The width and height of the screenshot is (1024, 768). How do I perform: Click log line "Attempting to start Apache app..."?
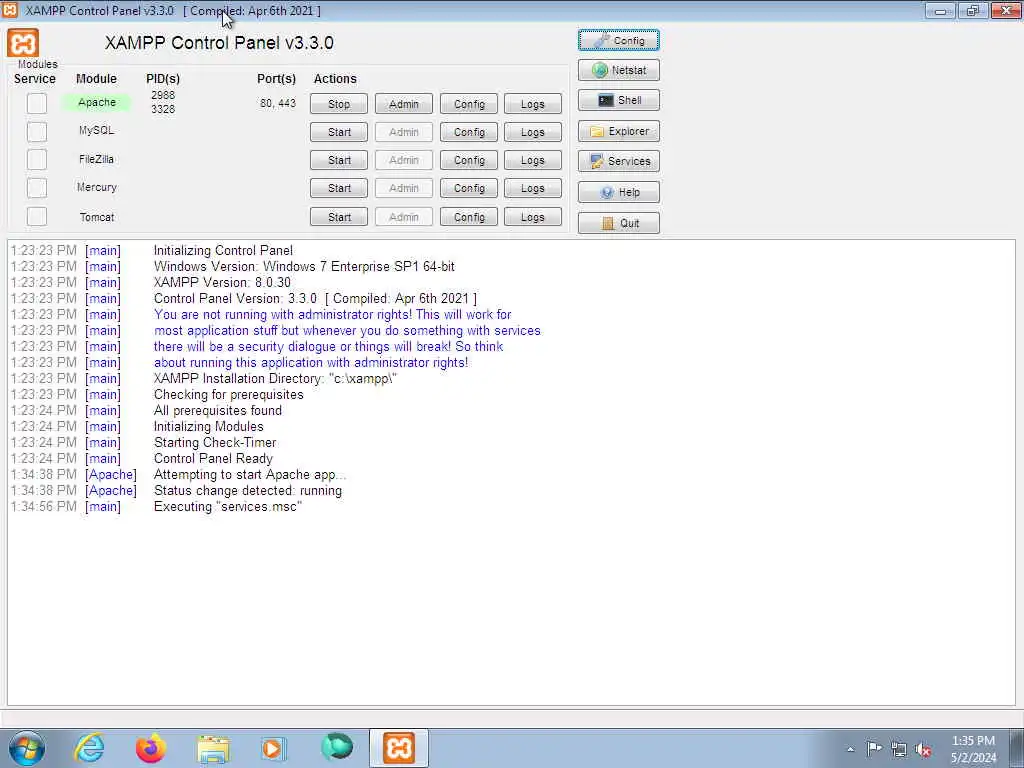(x=249, y=475)
